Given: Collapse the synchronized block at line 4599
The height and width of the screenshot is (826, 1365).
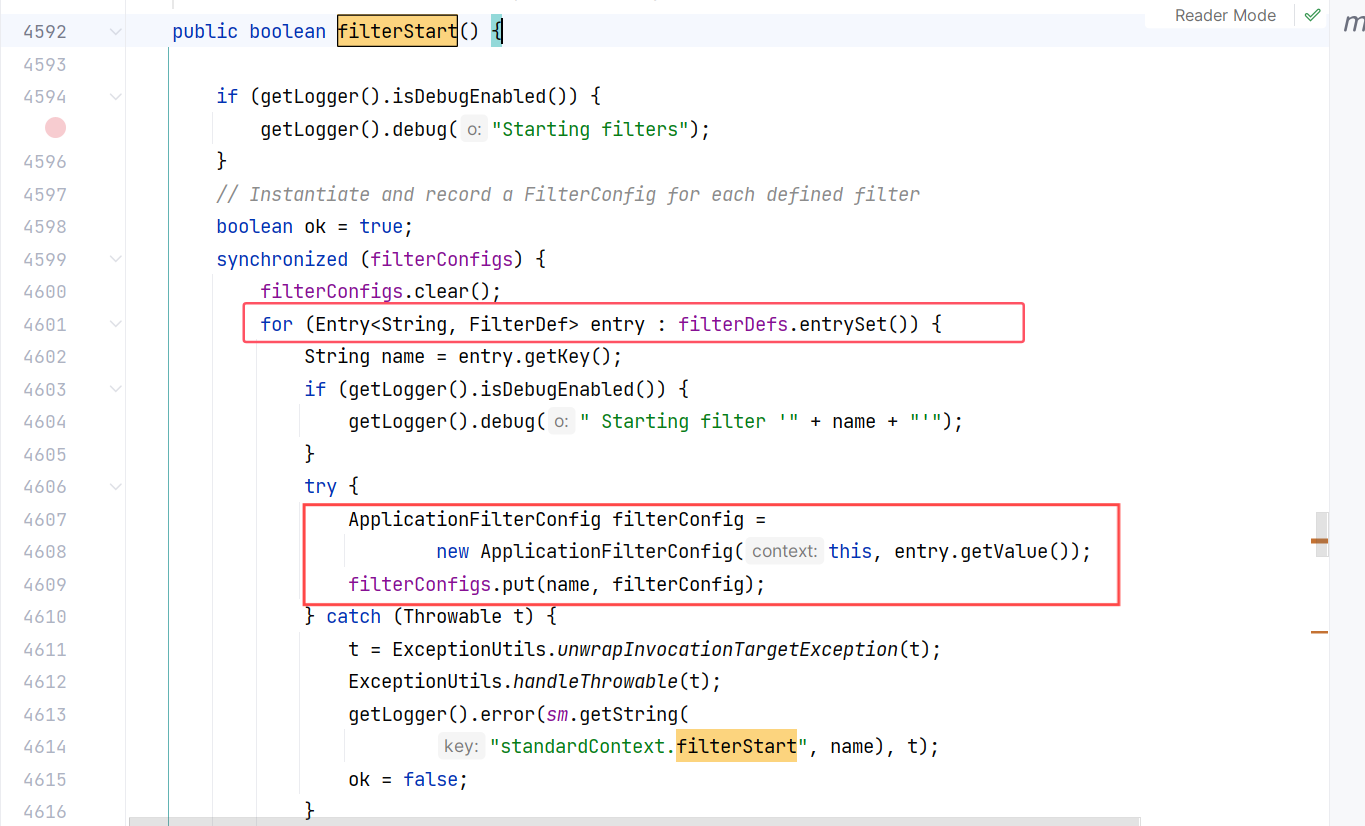Looking at the screenshot, I should tap(116, 259).
